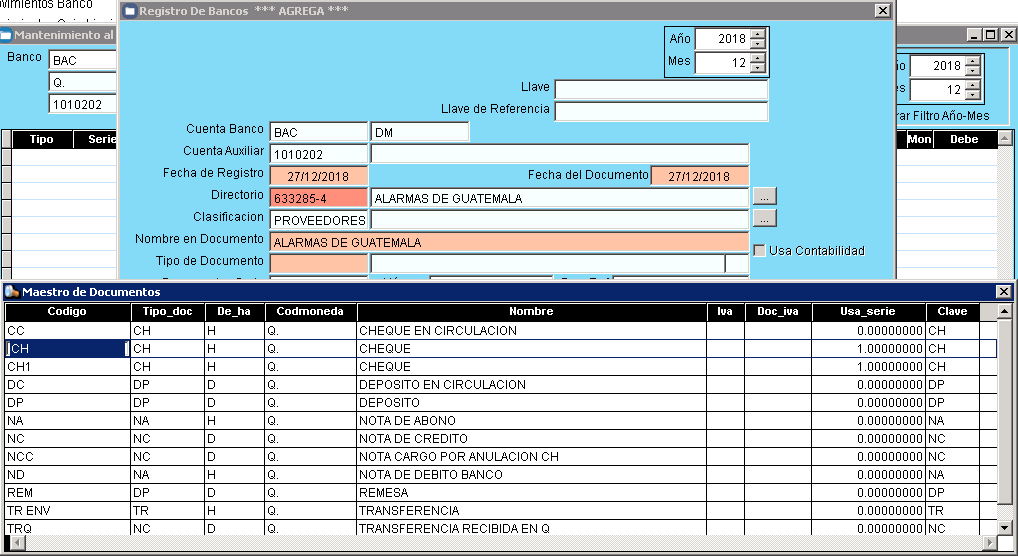
Task: Open the Clasificacion lookup ellipsis button
Action: click(x=764, y=217)
